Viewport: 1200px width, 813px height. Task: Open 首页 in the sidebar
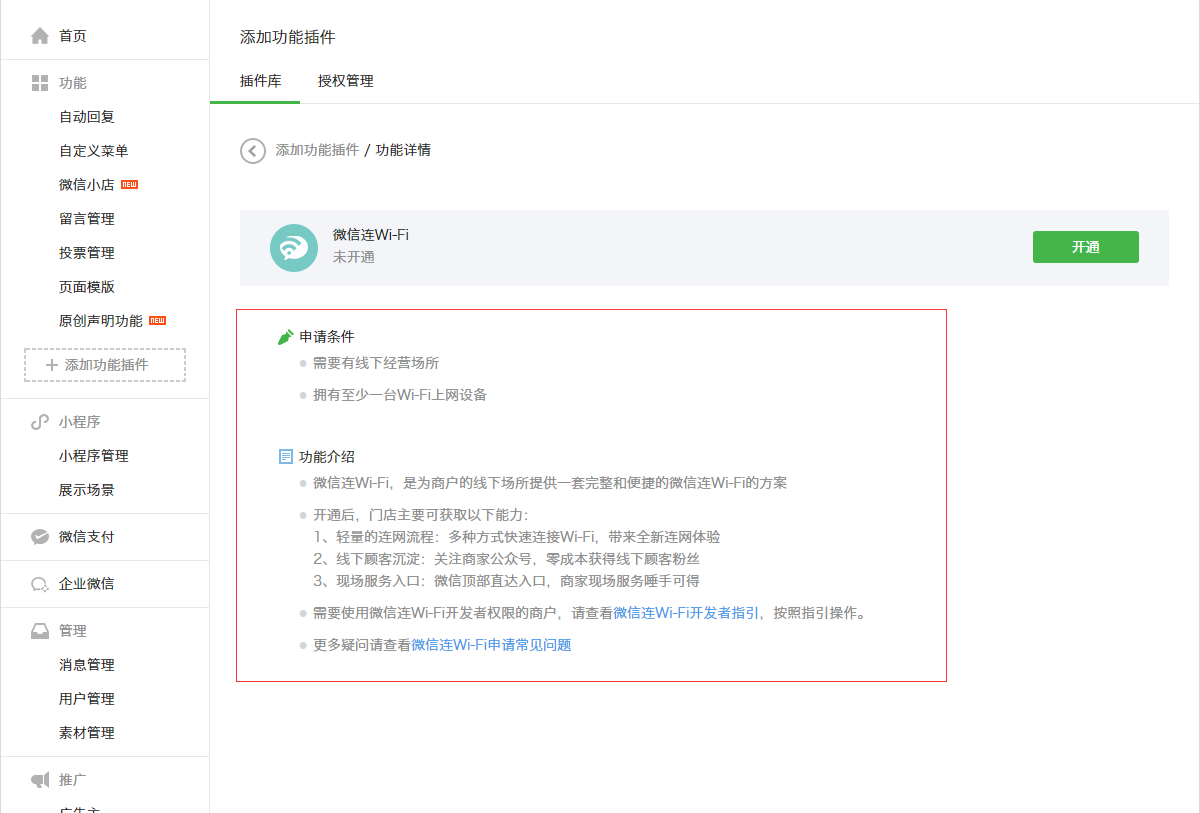(73, 36)
